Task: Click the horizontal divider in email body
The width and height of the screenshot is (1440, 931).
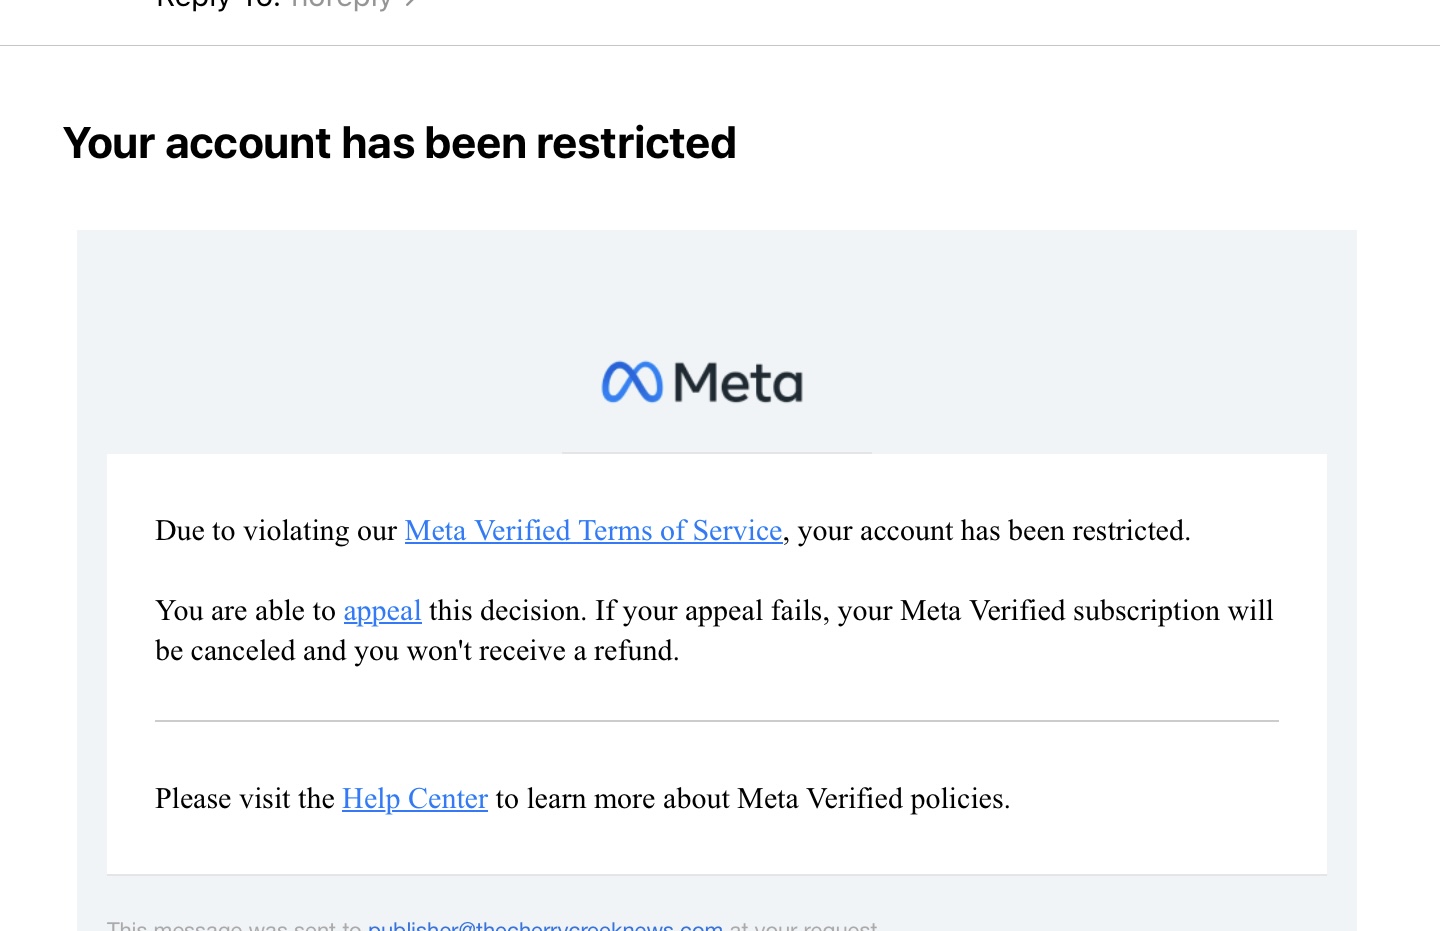Action: [x=717, y=720]
